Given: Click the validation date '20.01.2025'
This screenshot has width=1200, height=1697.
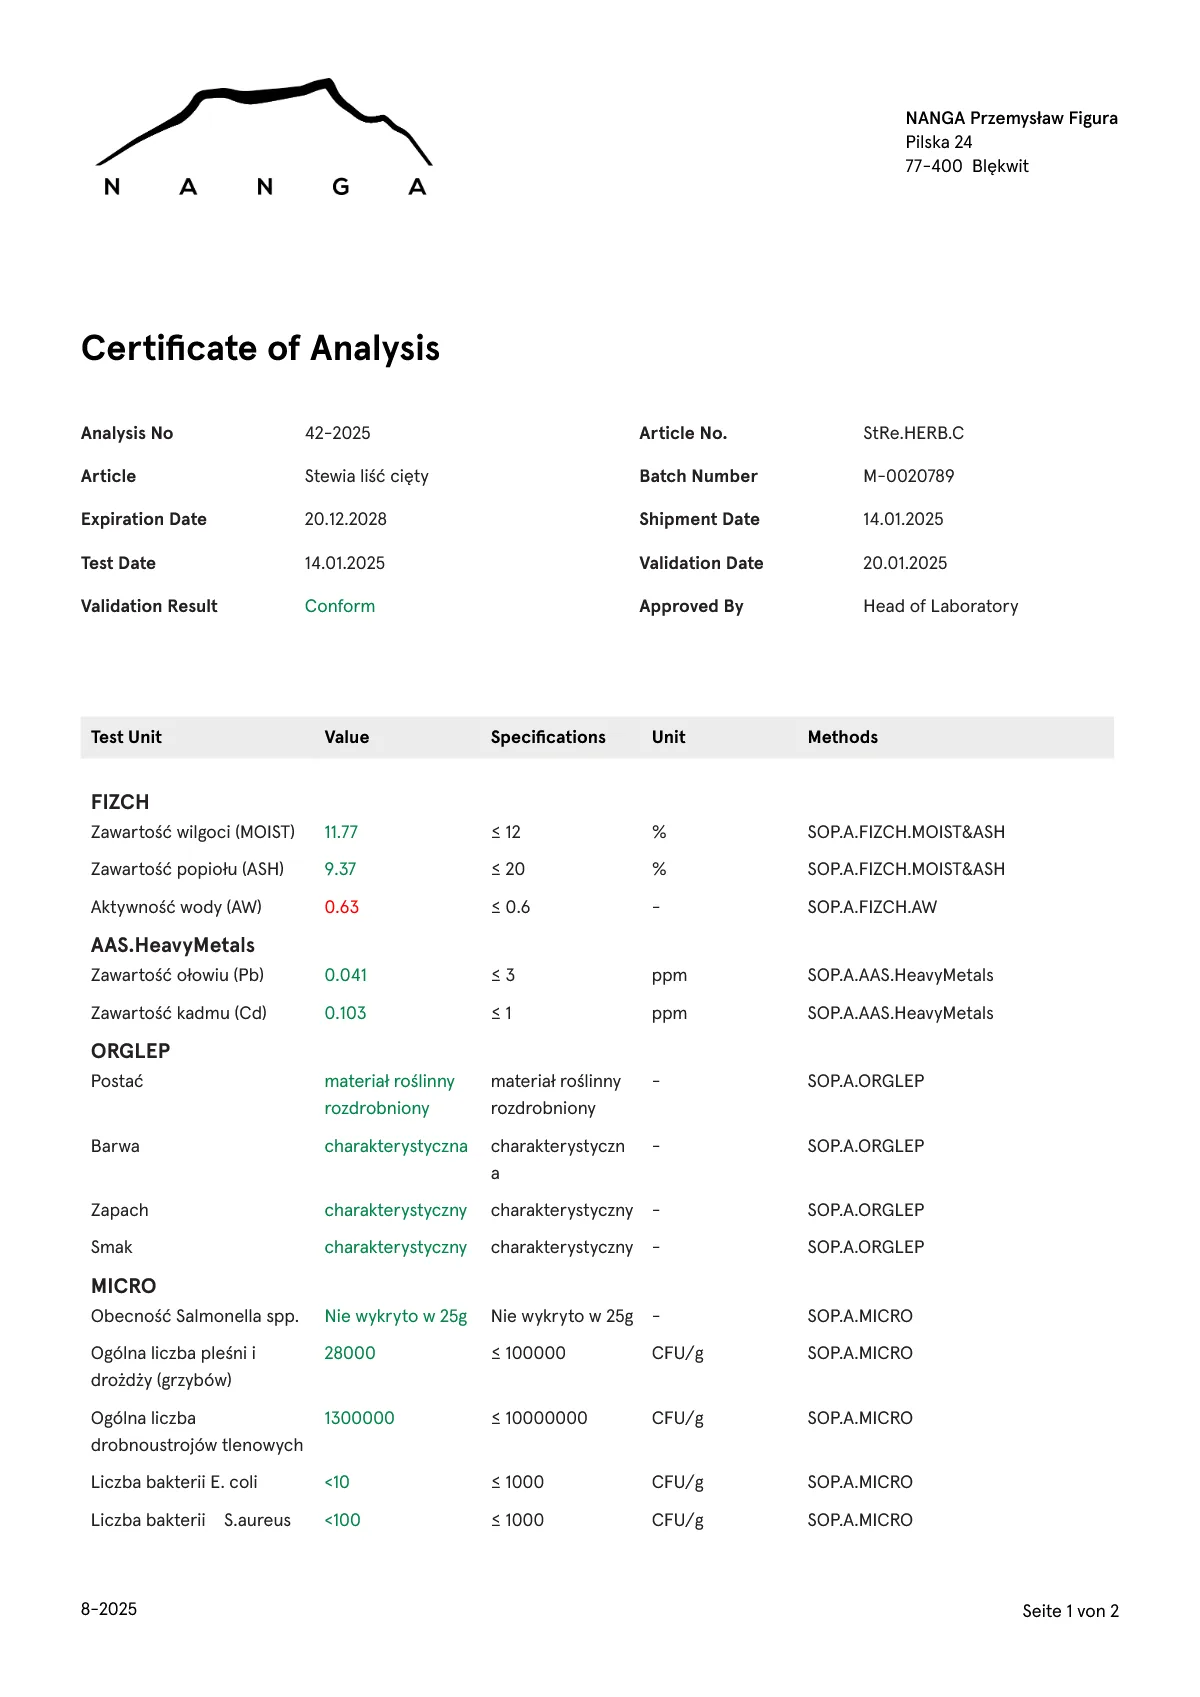Looking at the screenshot, I should [905, 563].
